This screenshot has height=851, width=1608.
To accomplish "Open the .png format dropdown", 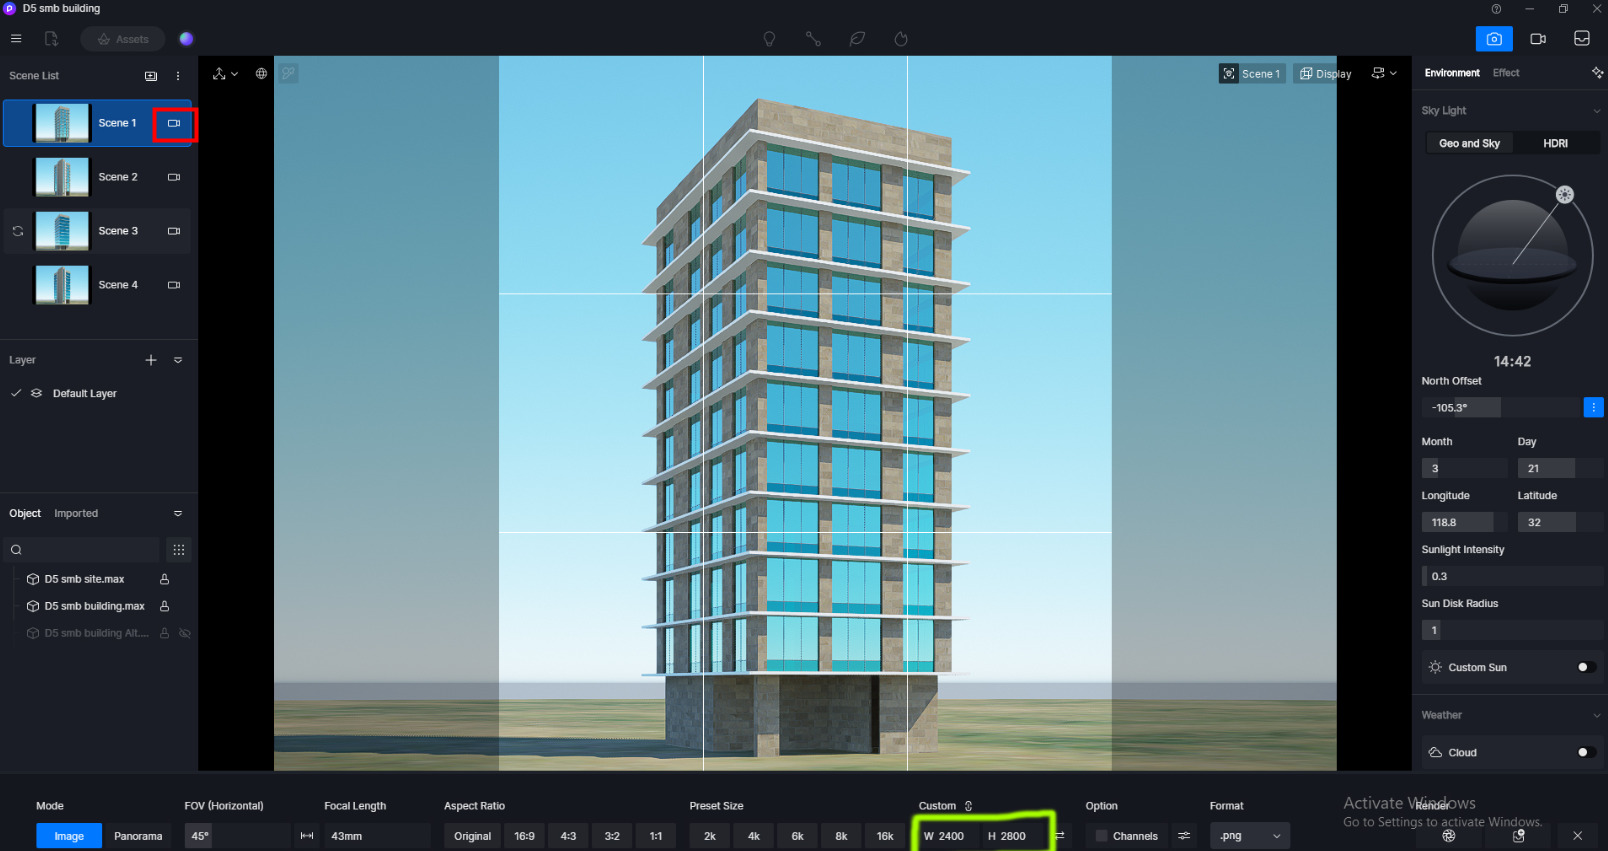I will coord(1250,836).
